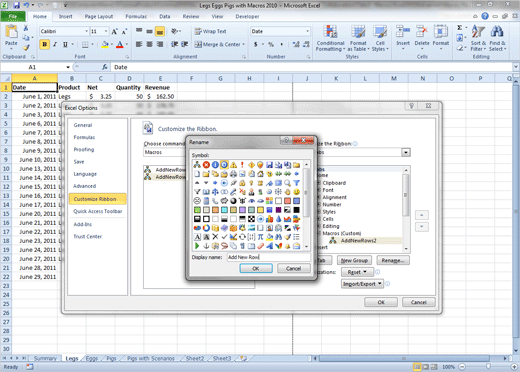Pick the checkmark symbol
520x372 pixels.
click(224, 237)
